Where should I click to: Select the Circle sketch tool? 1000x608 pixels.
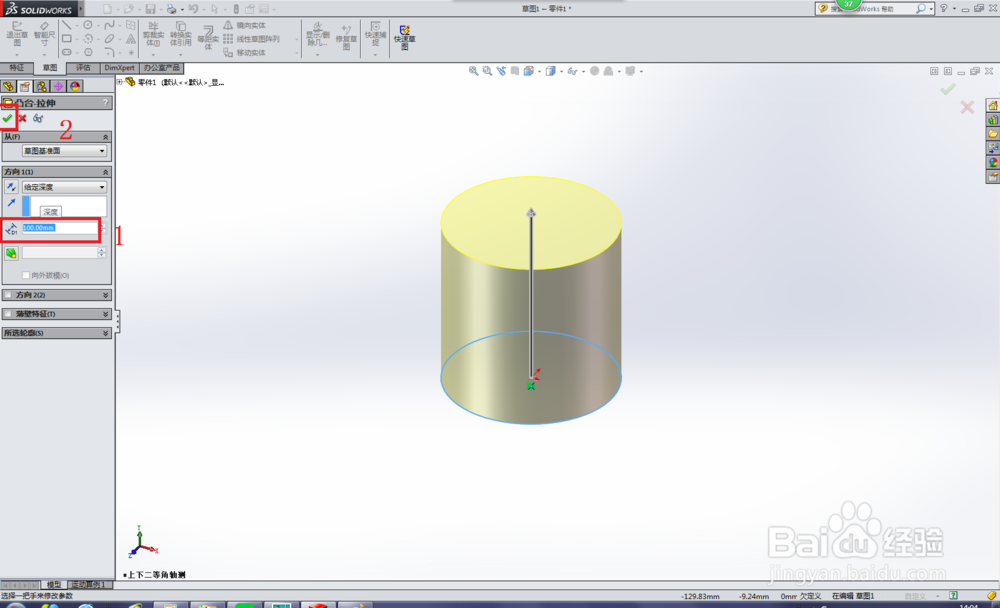click(x=88, y=26)
